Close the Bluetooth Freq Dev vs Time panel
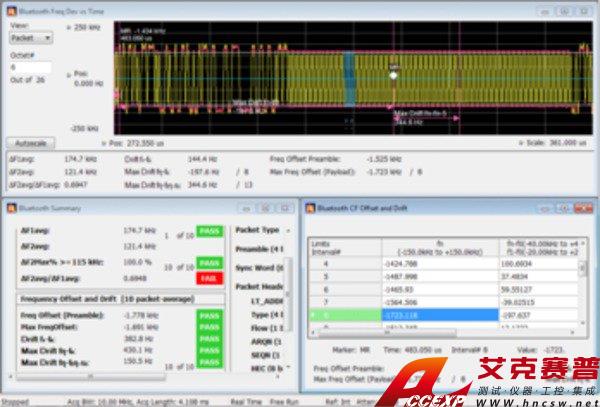 coord(583,9)
